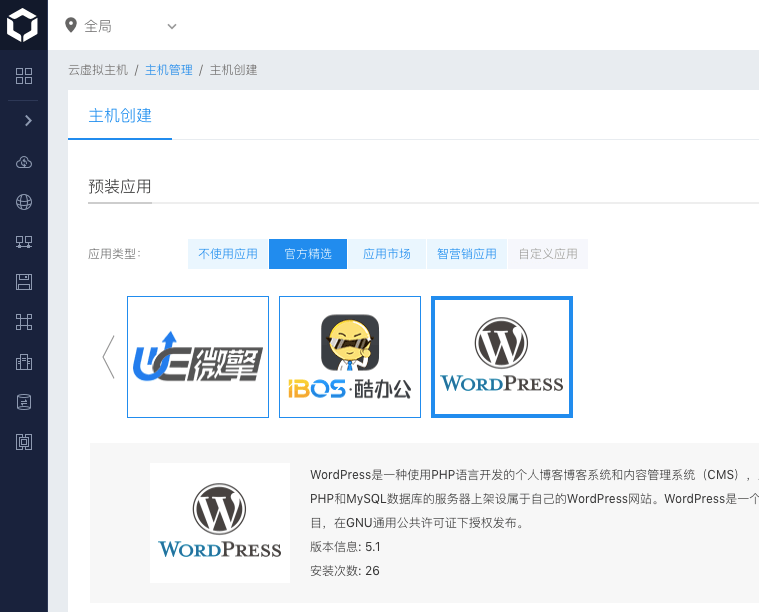The image size is (759, 612).
Task: Click the 应用类型 label
Action: pos(114,254)
